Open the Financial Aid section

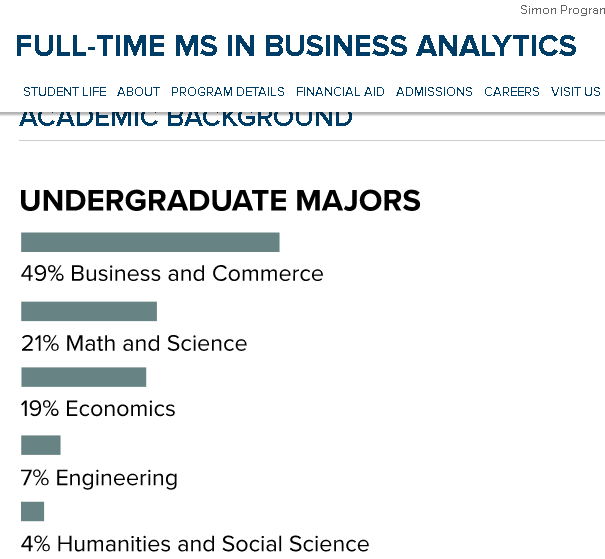[x=340, y=92]
